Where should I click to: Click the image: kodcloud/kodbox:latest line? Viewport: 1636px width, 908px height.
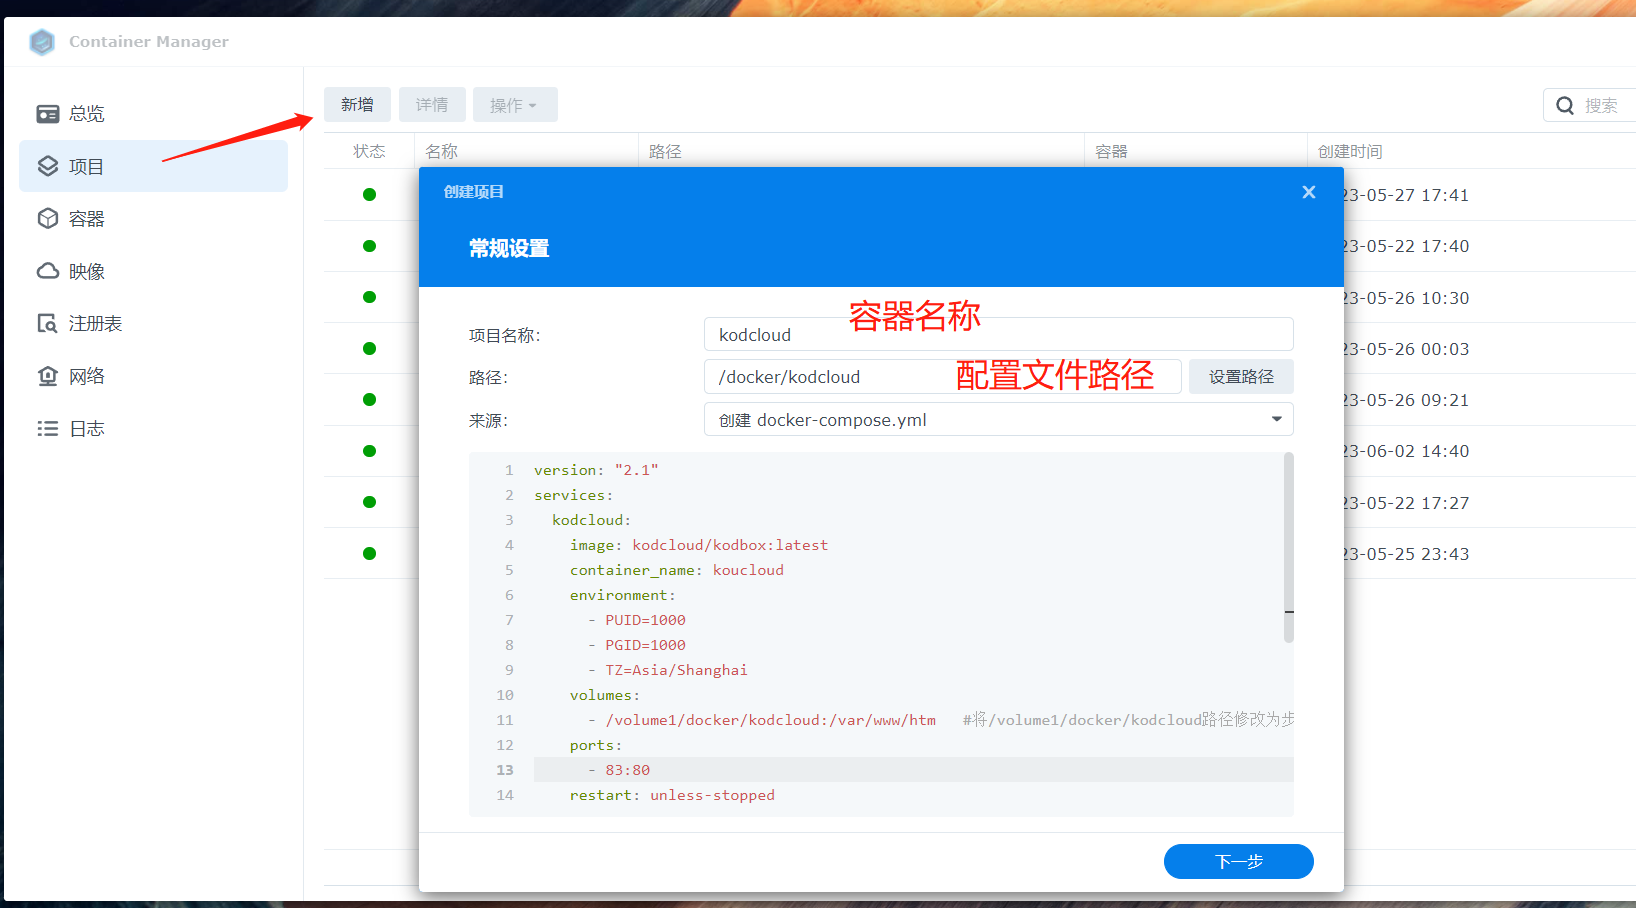(x=699, y=545)
